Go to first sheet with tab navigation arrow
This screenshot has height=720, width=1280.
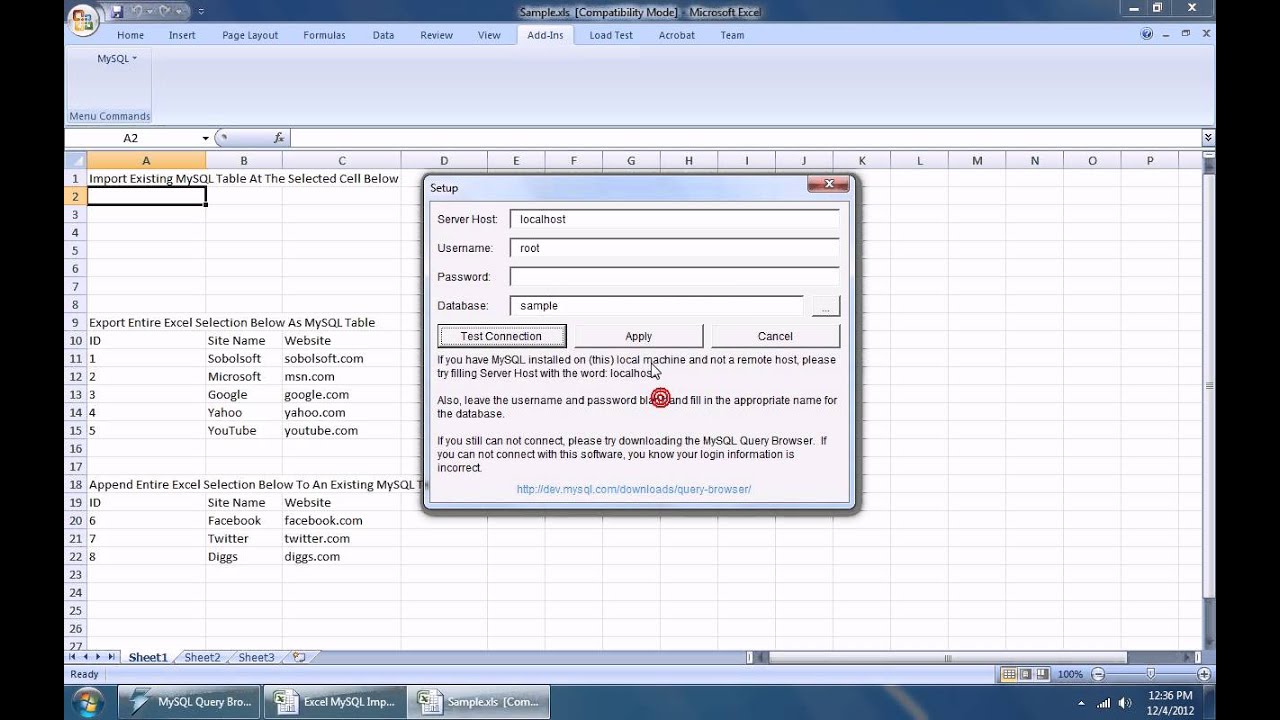[72, 657]
